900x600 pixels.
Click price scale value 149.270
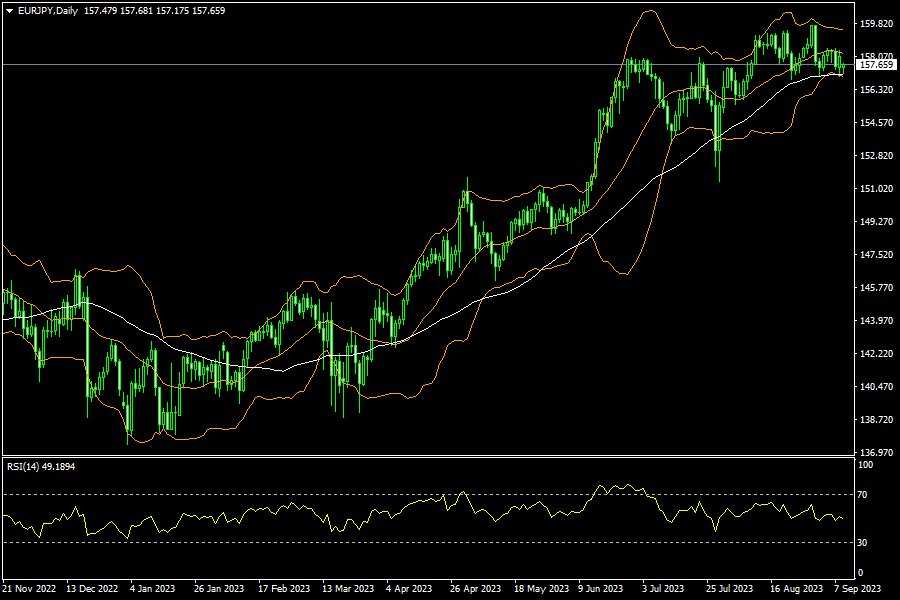[876, 221]
